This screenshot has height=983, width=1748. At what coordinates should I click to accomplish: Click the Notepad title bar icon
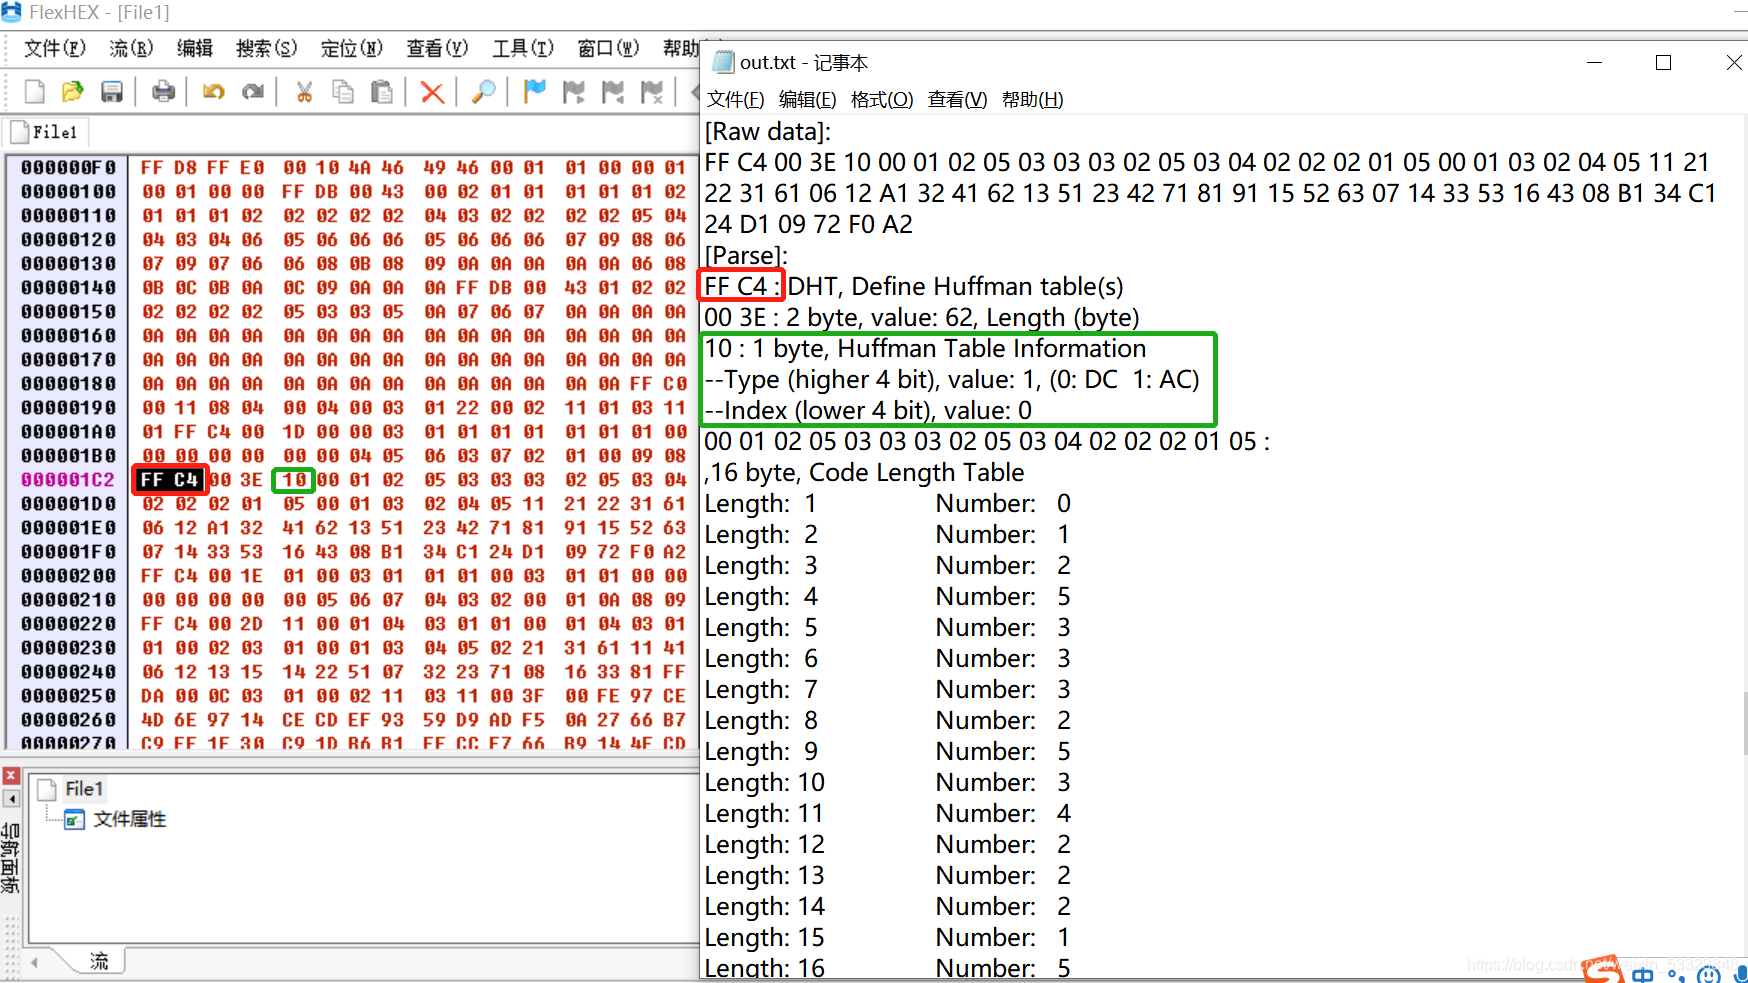point(723,62)
